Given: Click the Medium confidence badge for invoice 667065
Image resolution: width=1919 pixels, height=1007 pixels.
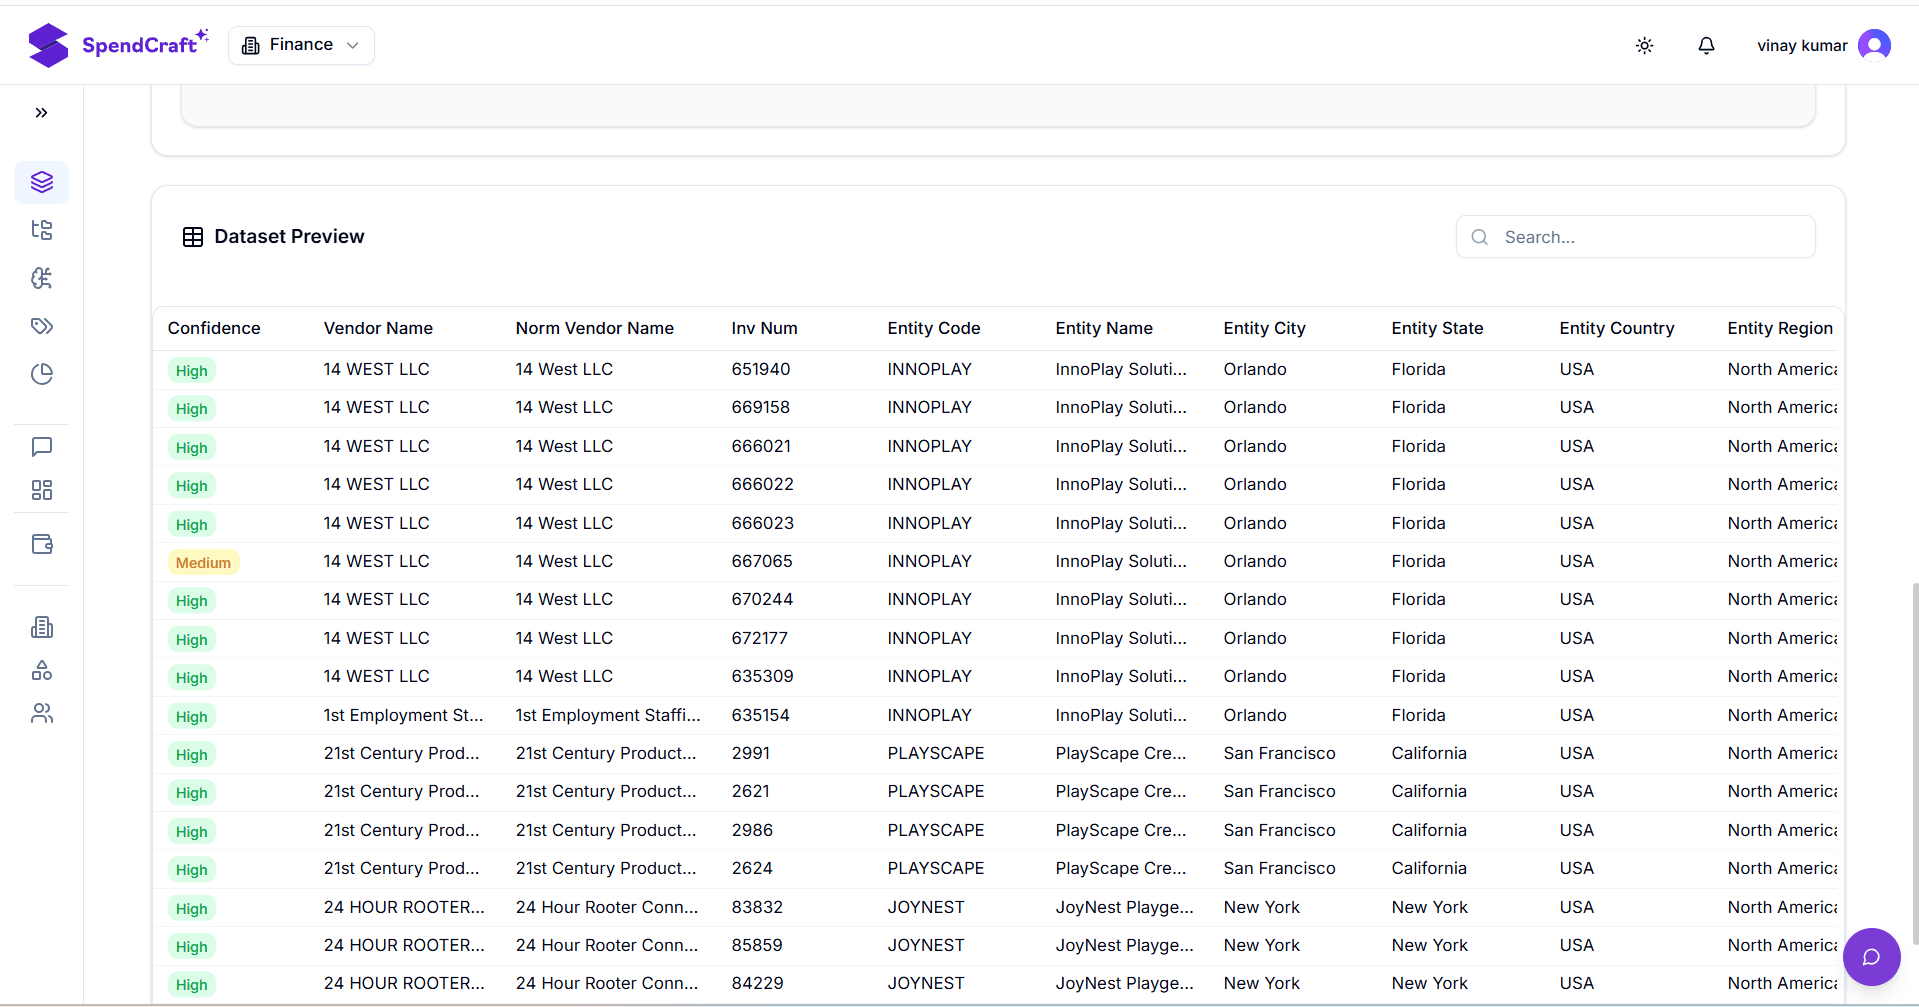Looking at the screenshot, I should [203, 562].
